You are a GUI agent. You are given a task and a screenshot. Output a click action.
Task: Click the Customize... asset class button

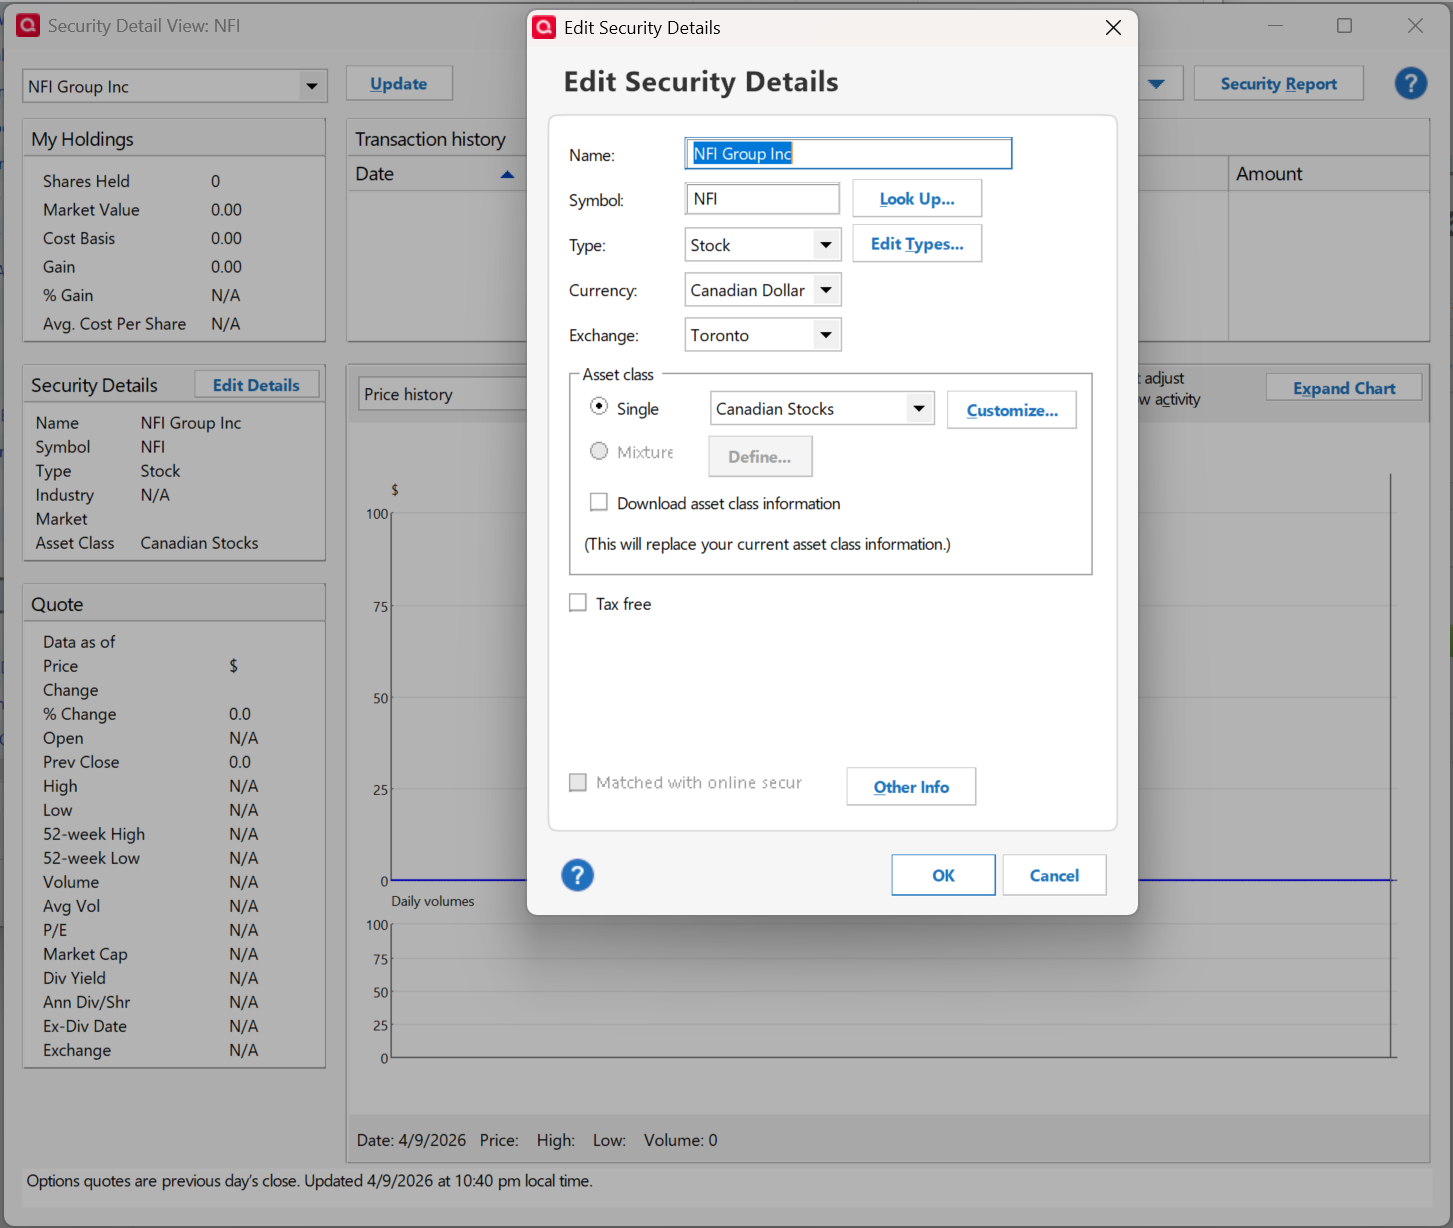coord(1012,410)
